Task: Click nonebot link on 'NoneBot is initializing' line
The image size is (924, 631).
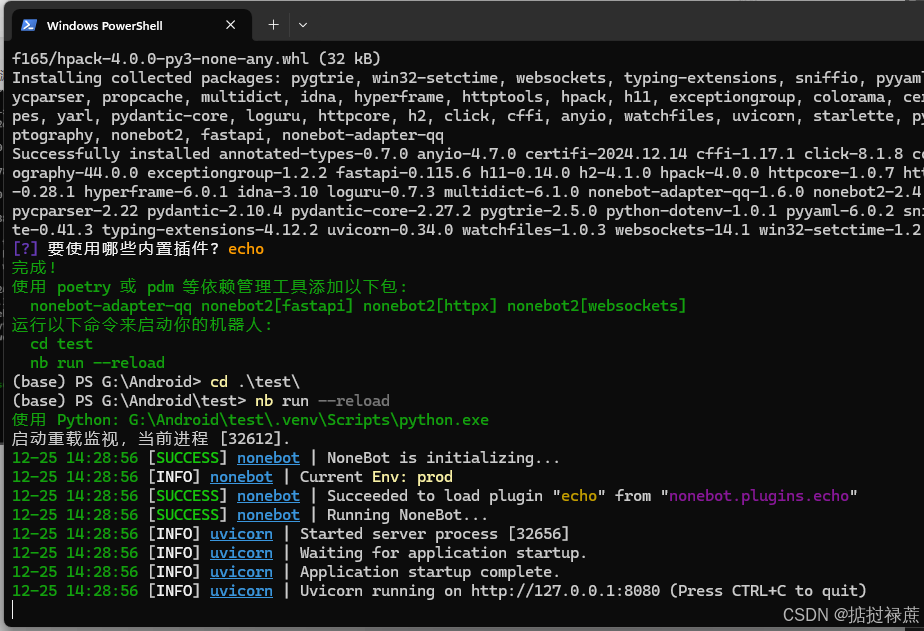Action: point(268,458)
